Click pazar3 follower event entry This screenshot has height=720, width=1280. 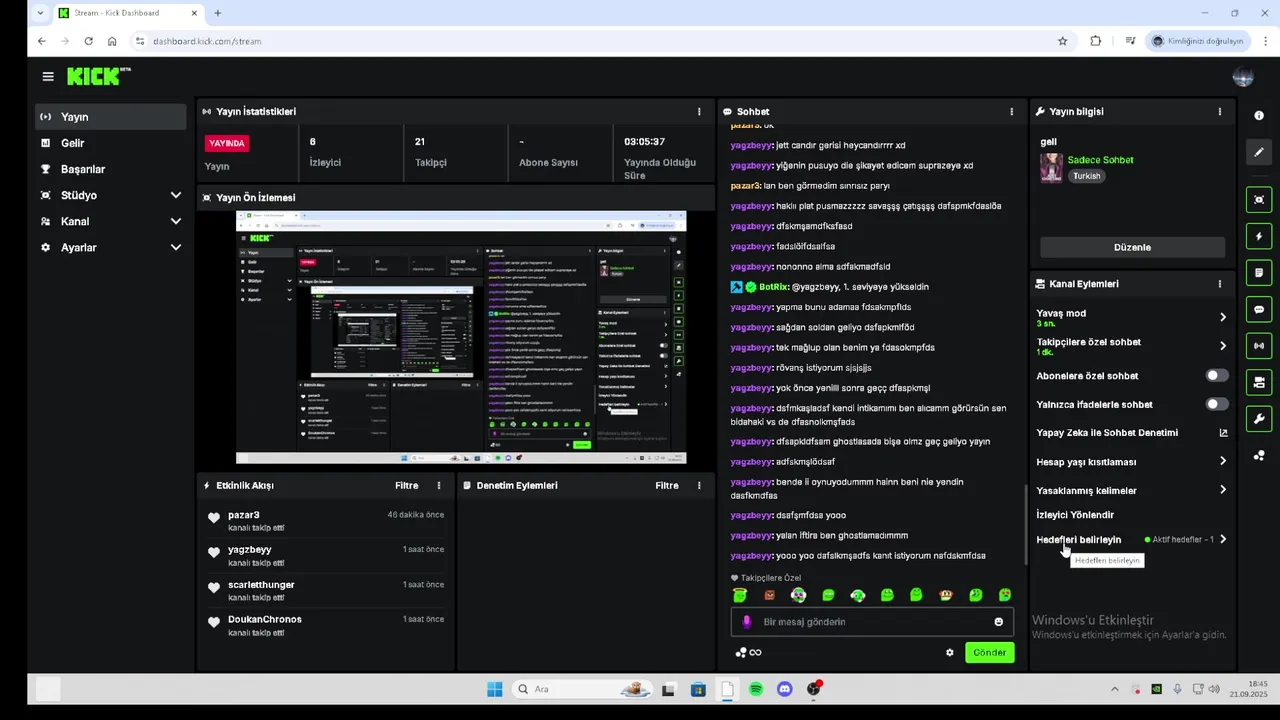point(324,520)
